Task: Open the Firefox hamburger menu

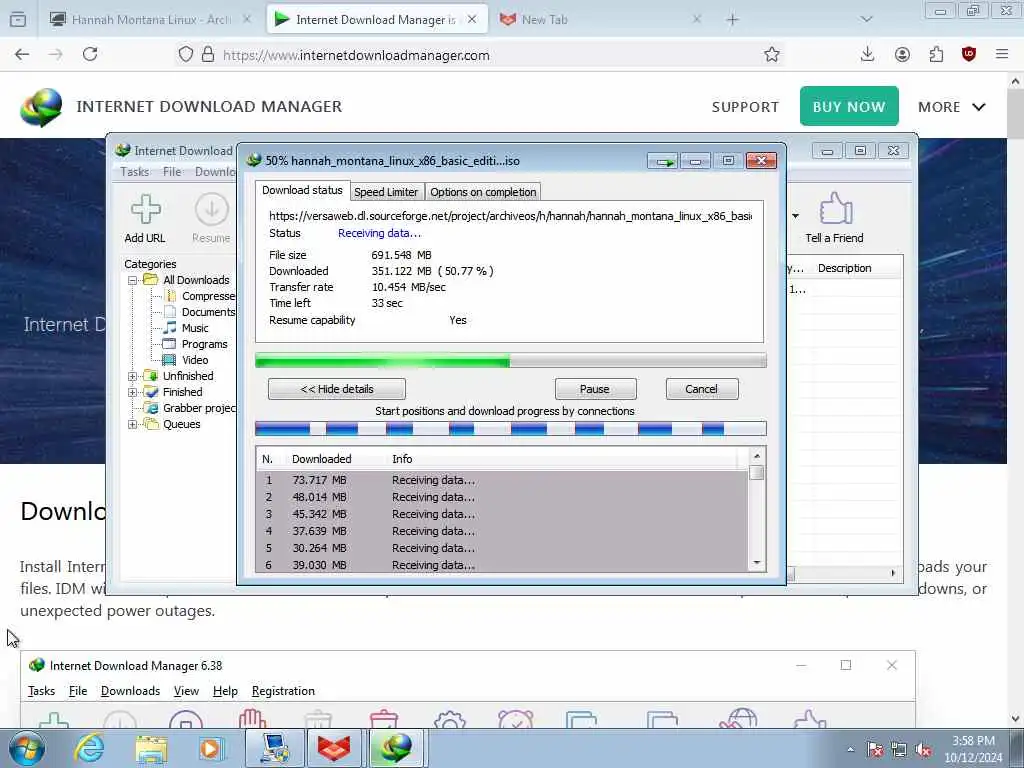Action: click(1002, 55)
